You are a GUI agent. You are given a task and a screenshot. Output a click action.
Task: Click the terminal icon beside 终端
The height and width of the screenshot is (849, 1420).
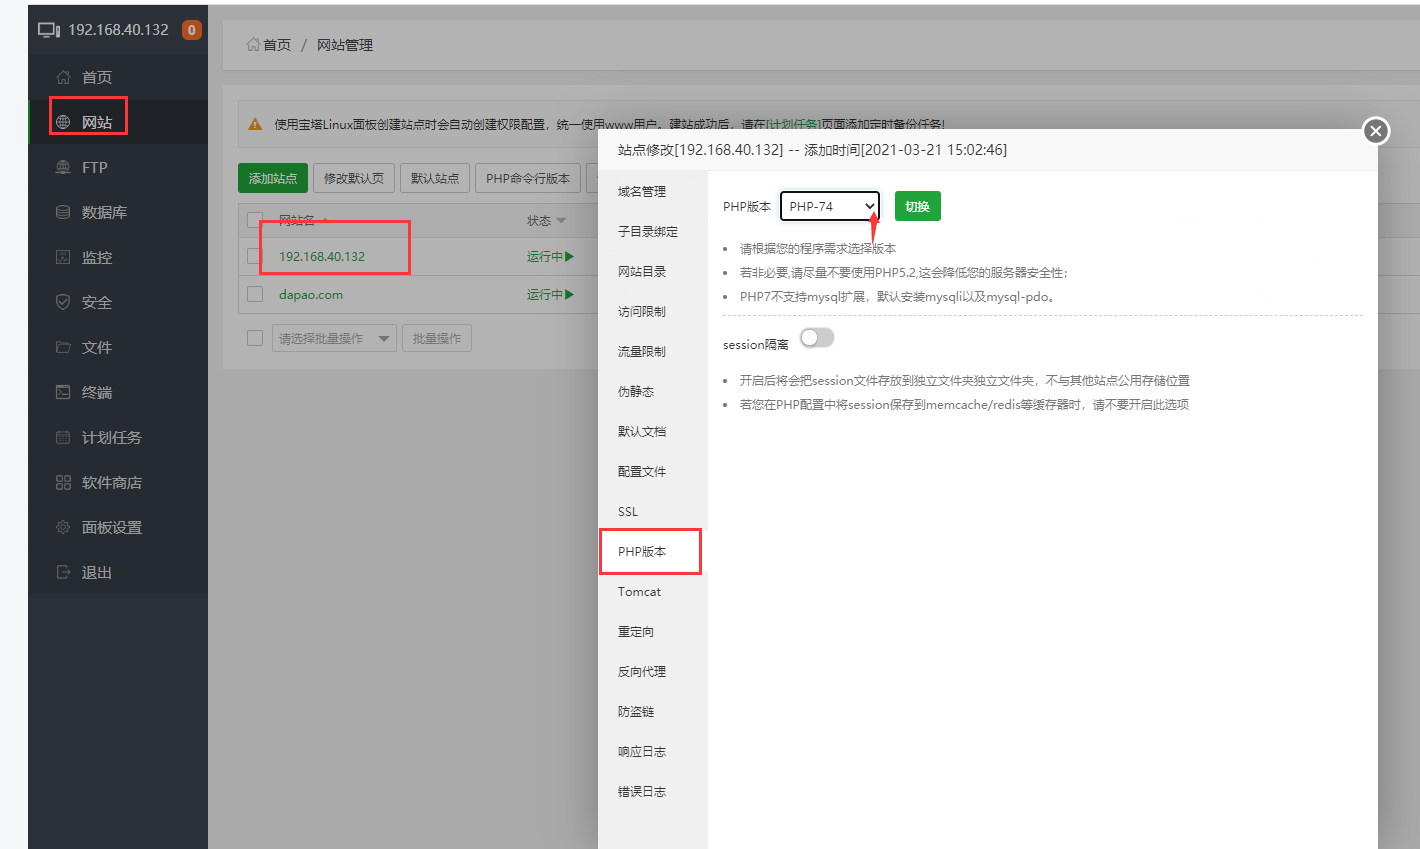[x=63, y=392]
